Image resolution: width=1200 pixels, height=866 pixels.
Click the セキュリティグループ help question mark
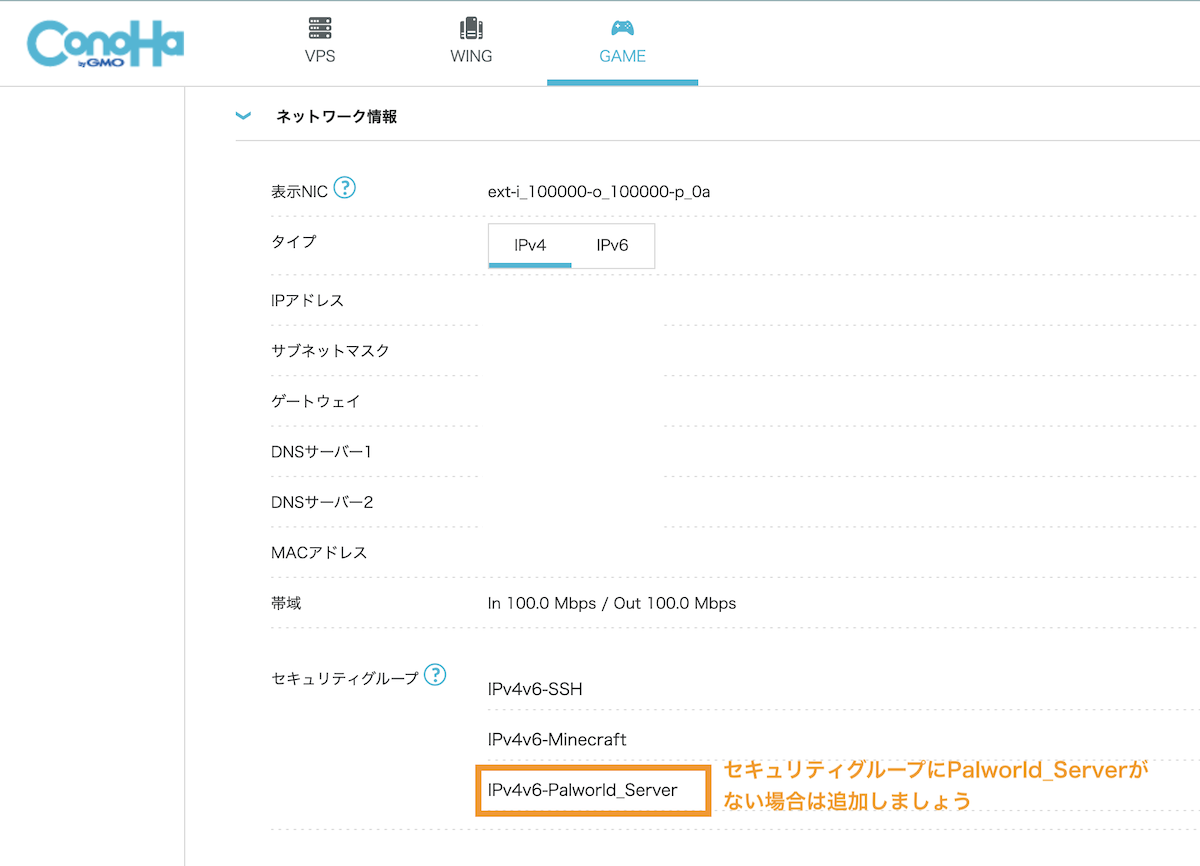(x=434, y=676)
